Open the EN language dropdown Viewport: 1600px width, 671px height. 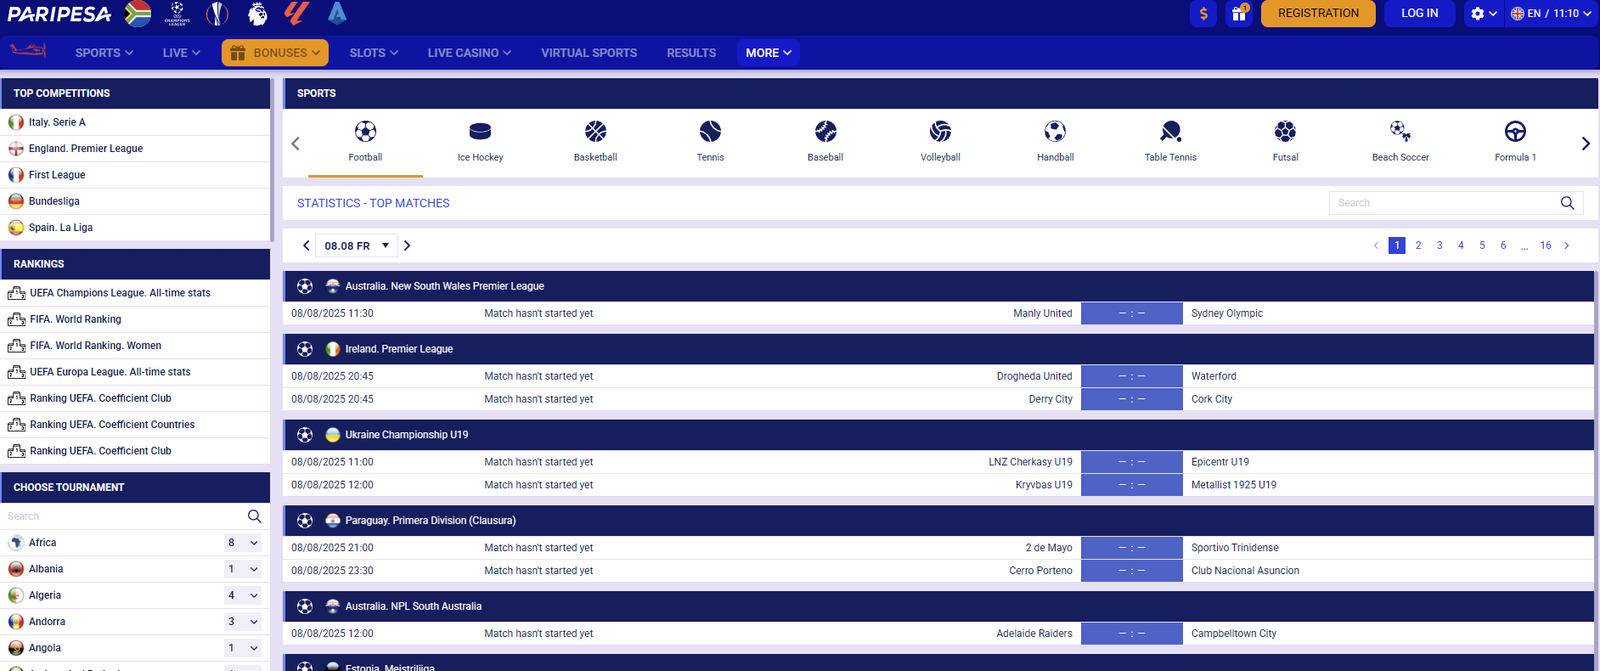tap(1550, 13)
